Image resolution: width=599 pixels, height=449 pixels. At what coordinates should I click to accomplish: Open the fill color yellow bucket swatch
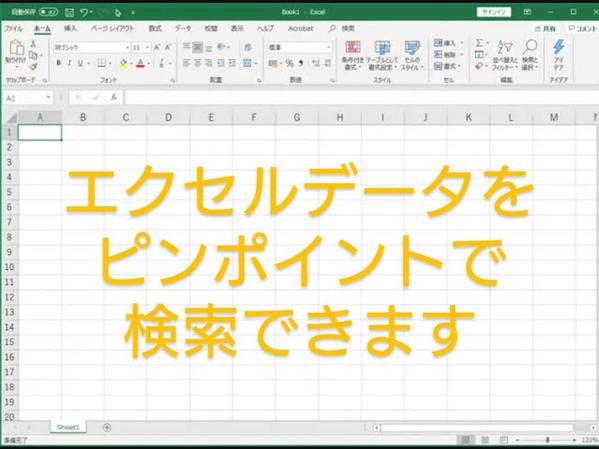click(123, 63)
